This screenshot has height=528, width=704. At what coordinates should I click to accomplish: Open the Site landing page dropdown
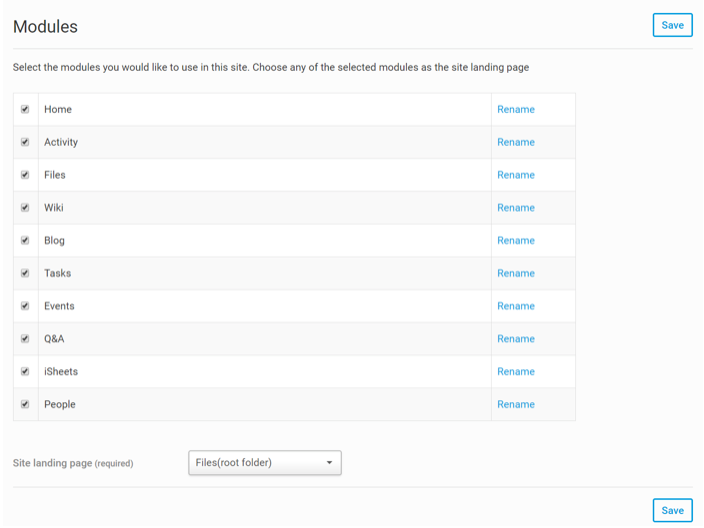[x=265, y=462]
